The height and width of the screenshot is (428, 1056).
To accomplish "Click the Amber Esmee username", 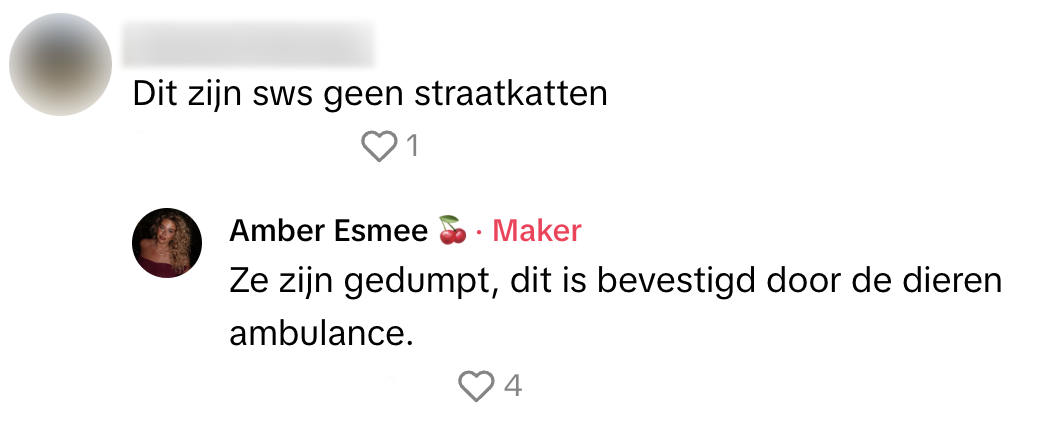I will pos(329,231).
